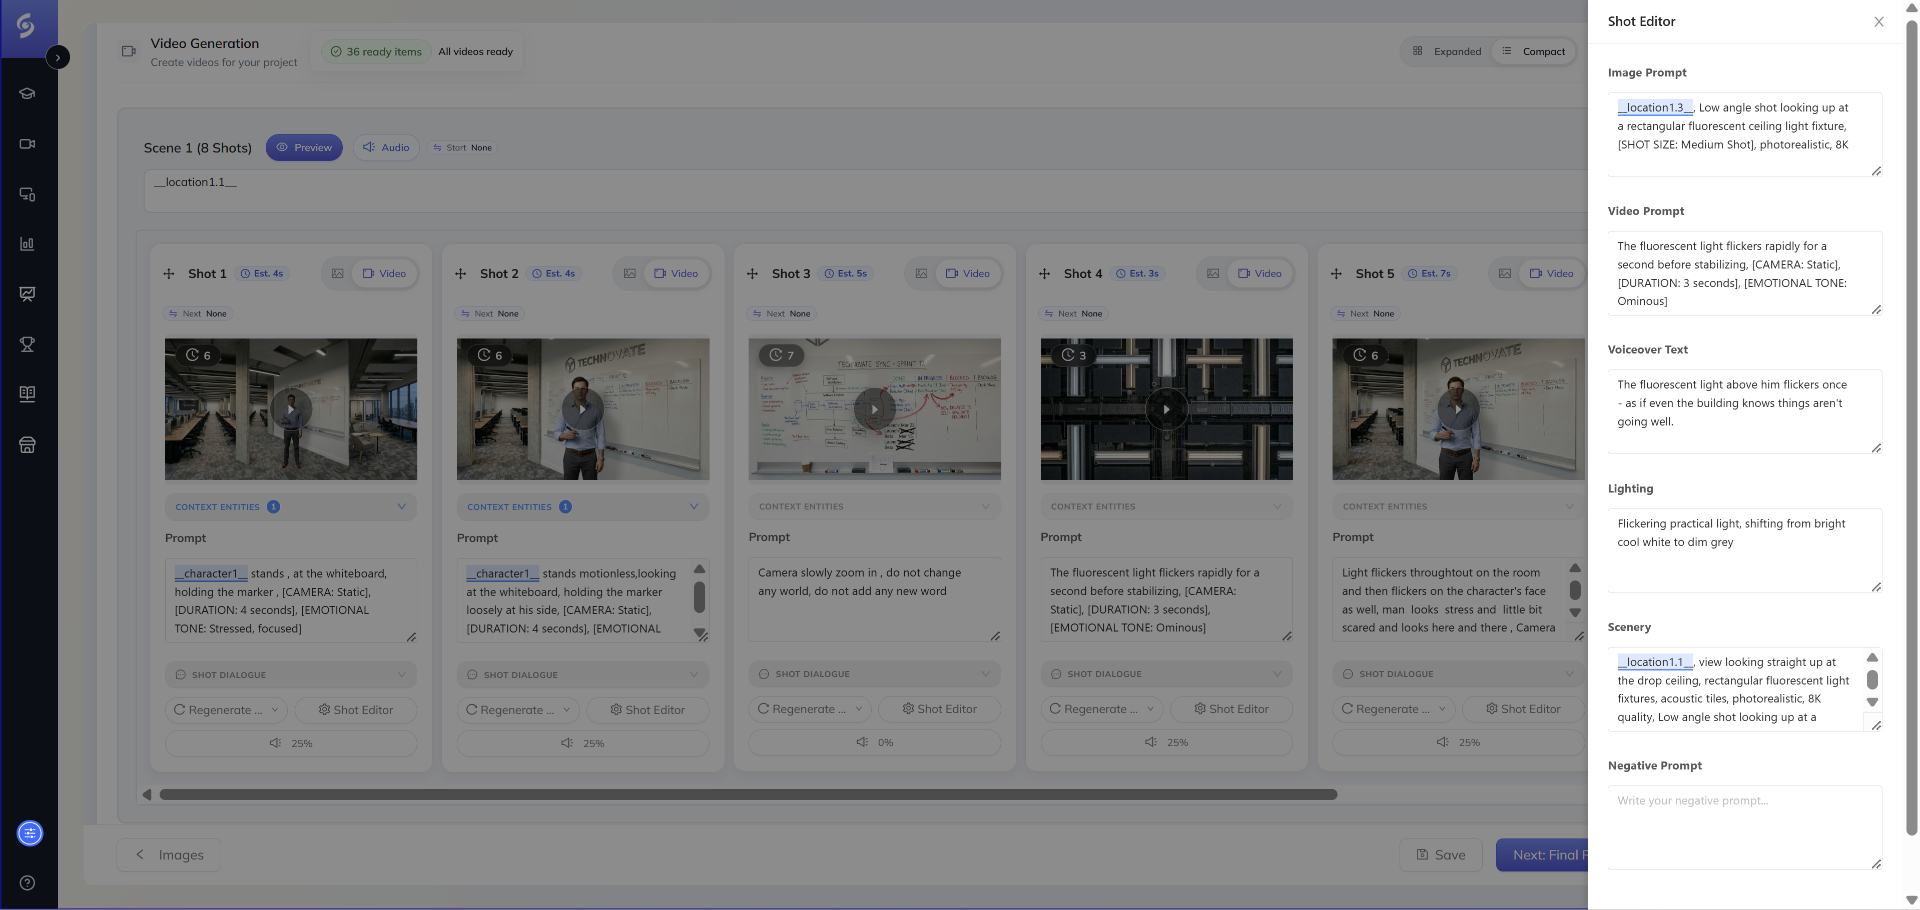Expand Context Entities on Shot 2

pyautogui.click(x=583, y=507)
